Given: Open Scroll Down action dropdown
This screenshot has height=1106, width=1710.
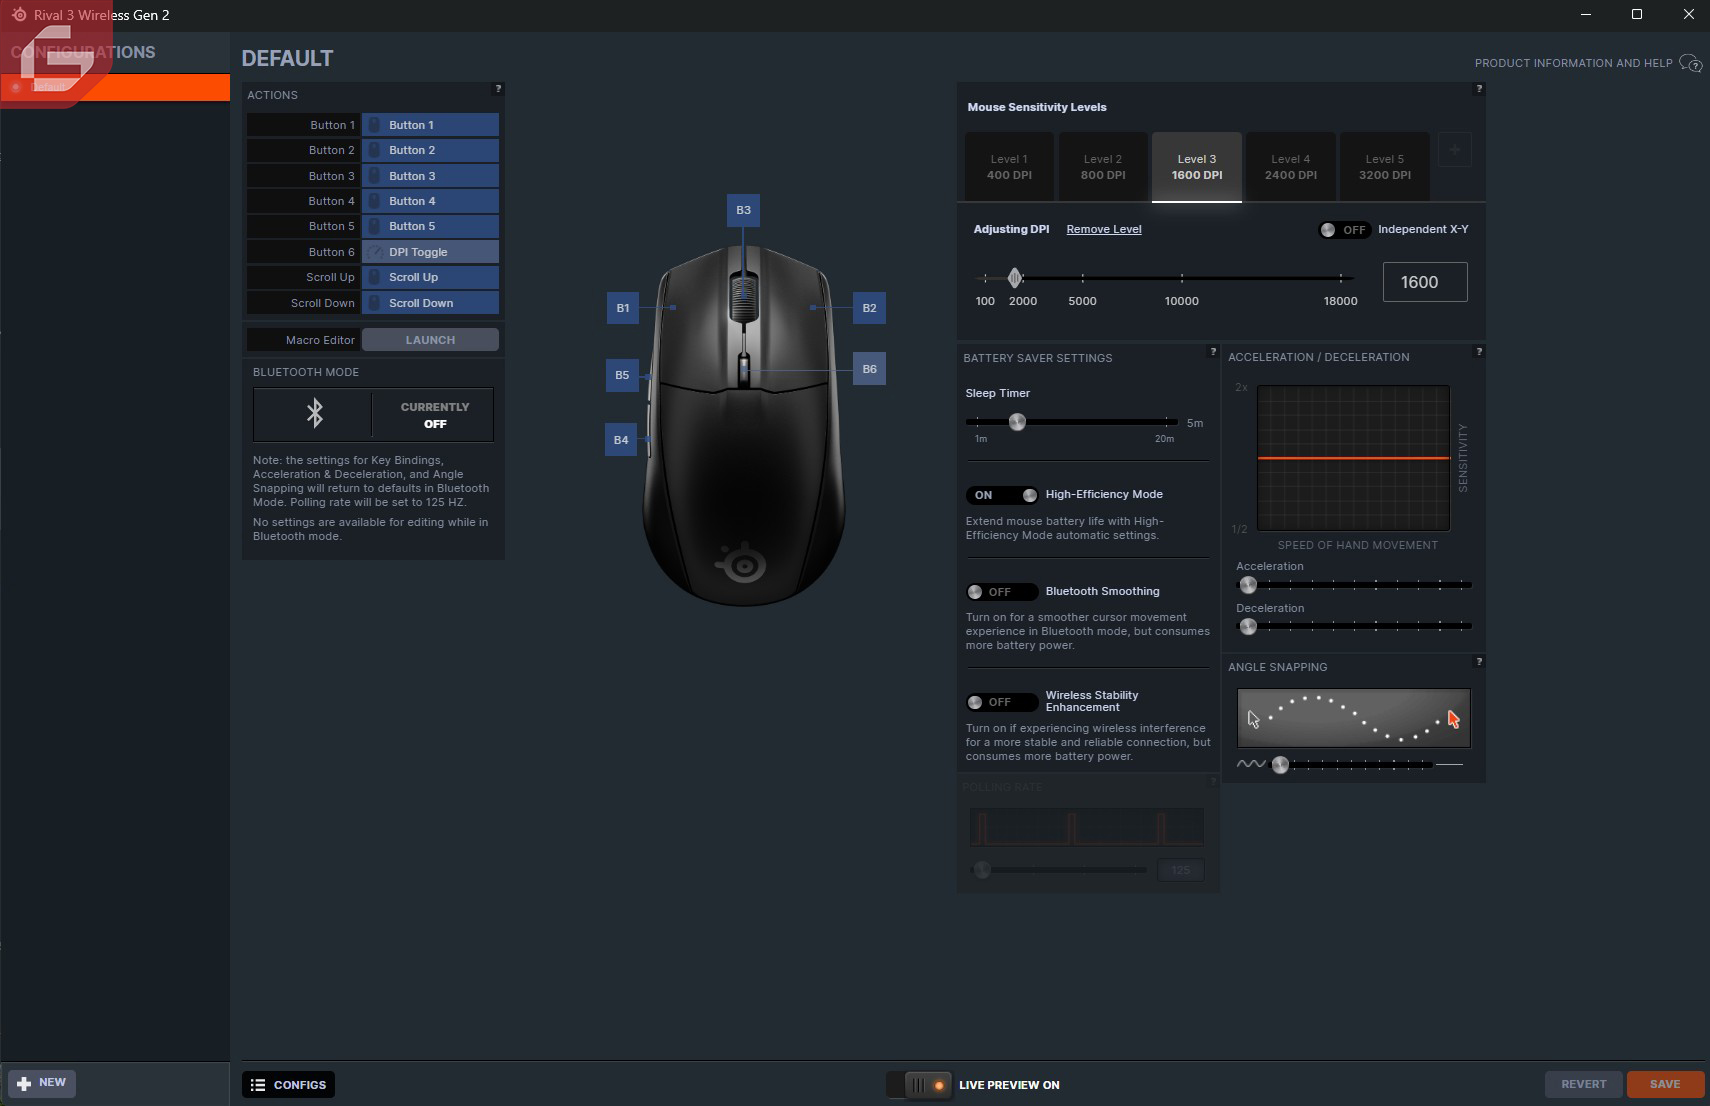Looking at the screenshot, I should (430, 303).
